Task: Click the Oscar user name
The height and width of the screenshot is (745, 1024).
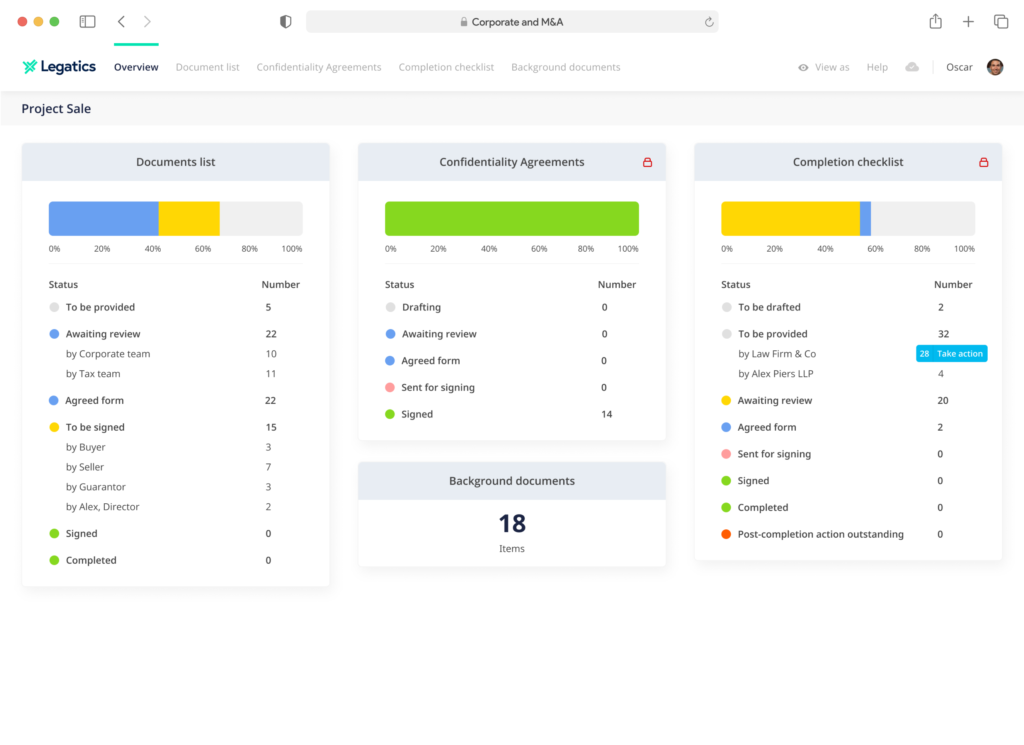Action: pos(959,67)
